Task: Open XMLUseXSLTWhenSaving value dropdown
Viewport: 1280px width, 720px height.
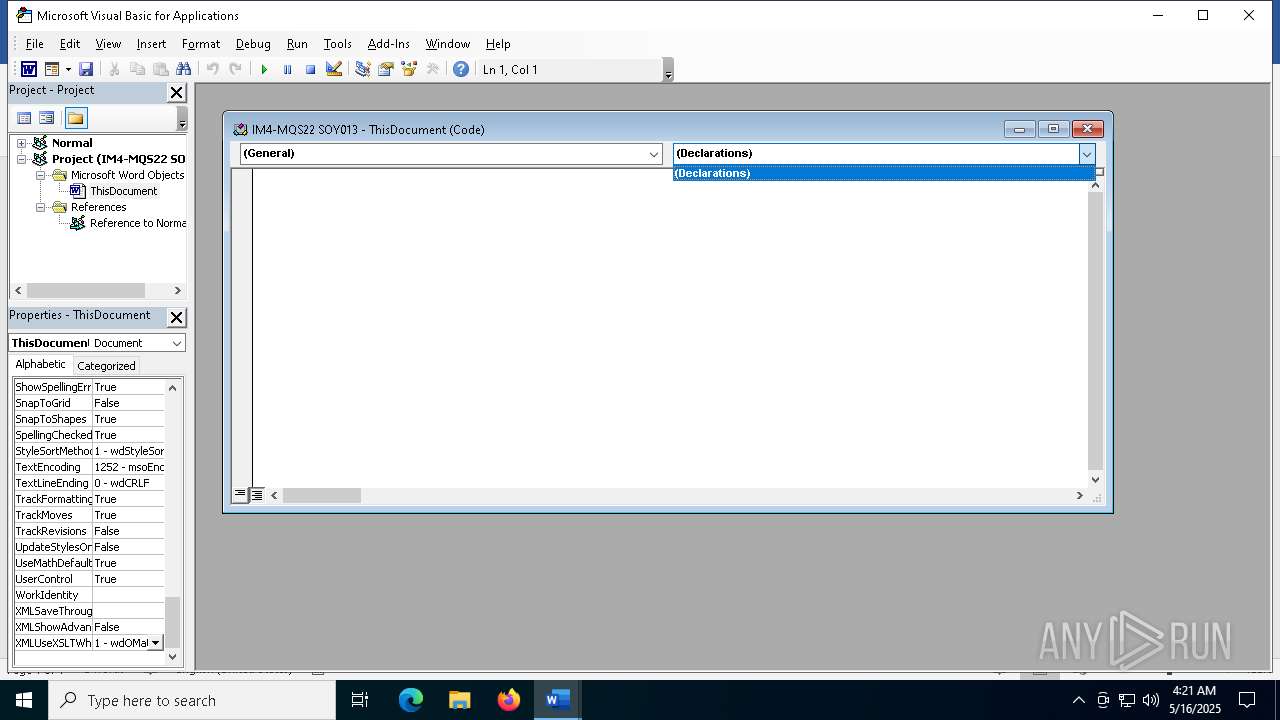Action: 155,643
